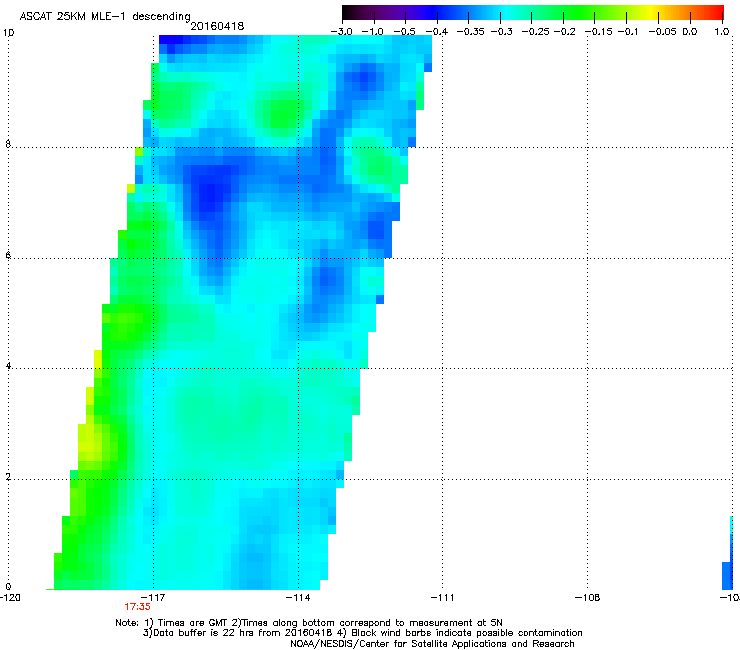Click the colorbar label -0.15
This screenshot has height=650, width=740.
click(x=598, y=32)
